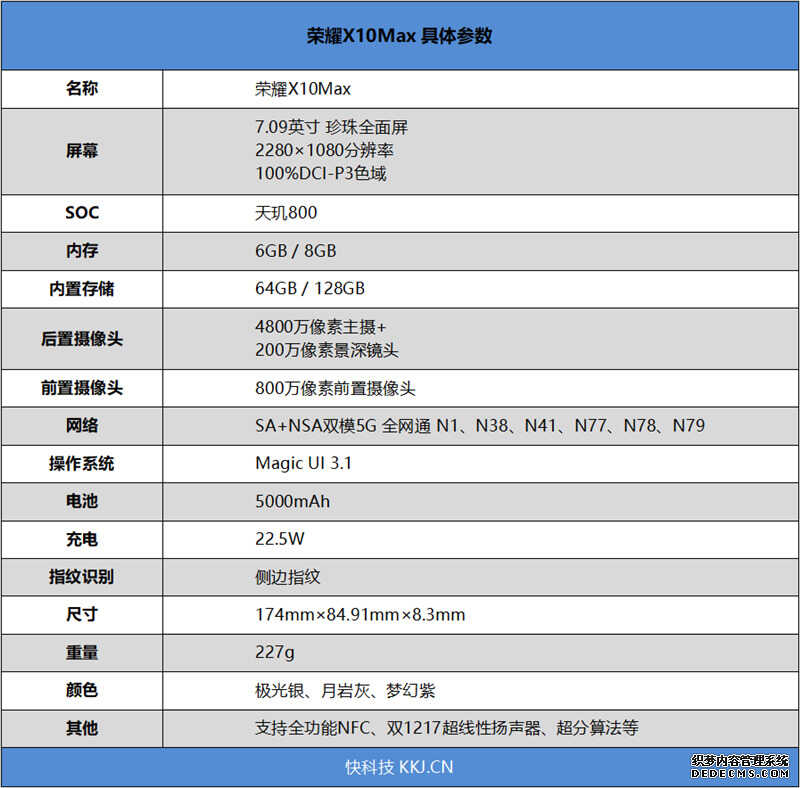Click the value 227g
Viewport: 800px width, 788px height.
pyautogui.click(x=275, y=653)
